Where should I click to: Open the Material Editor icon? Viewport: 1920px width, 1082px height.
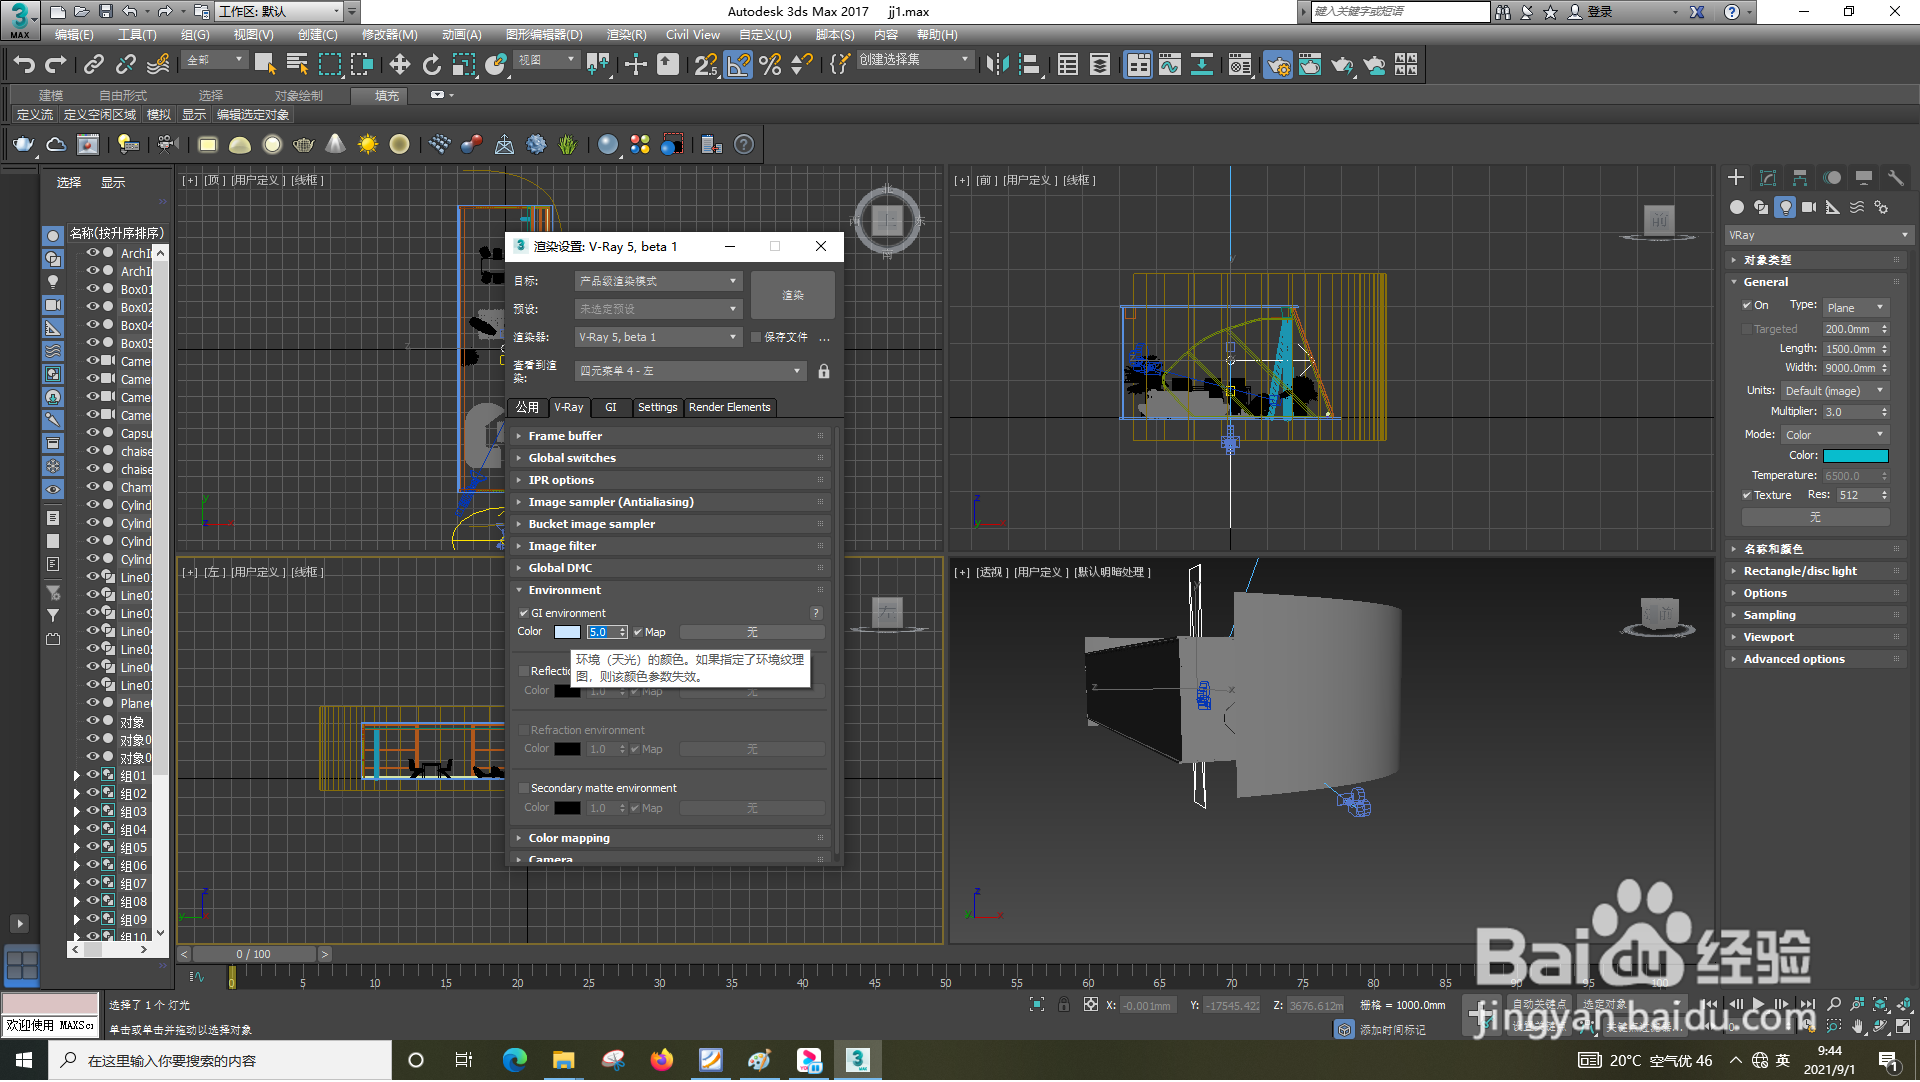click(x=1240, y=65)
